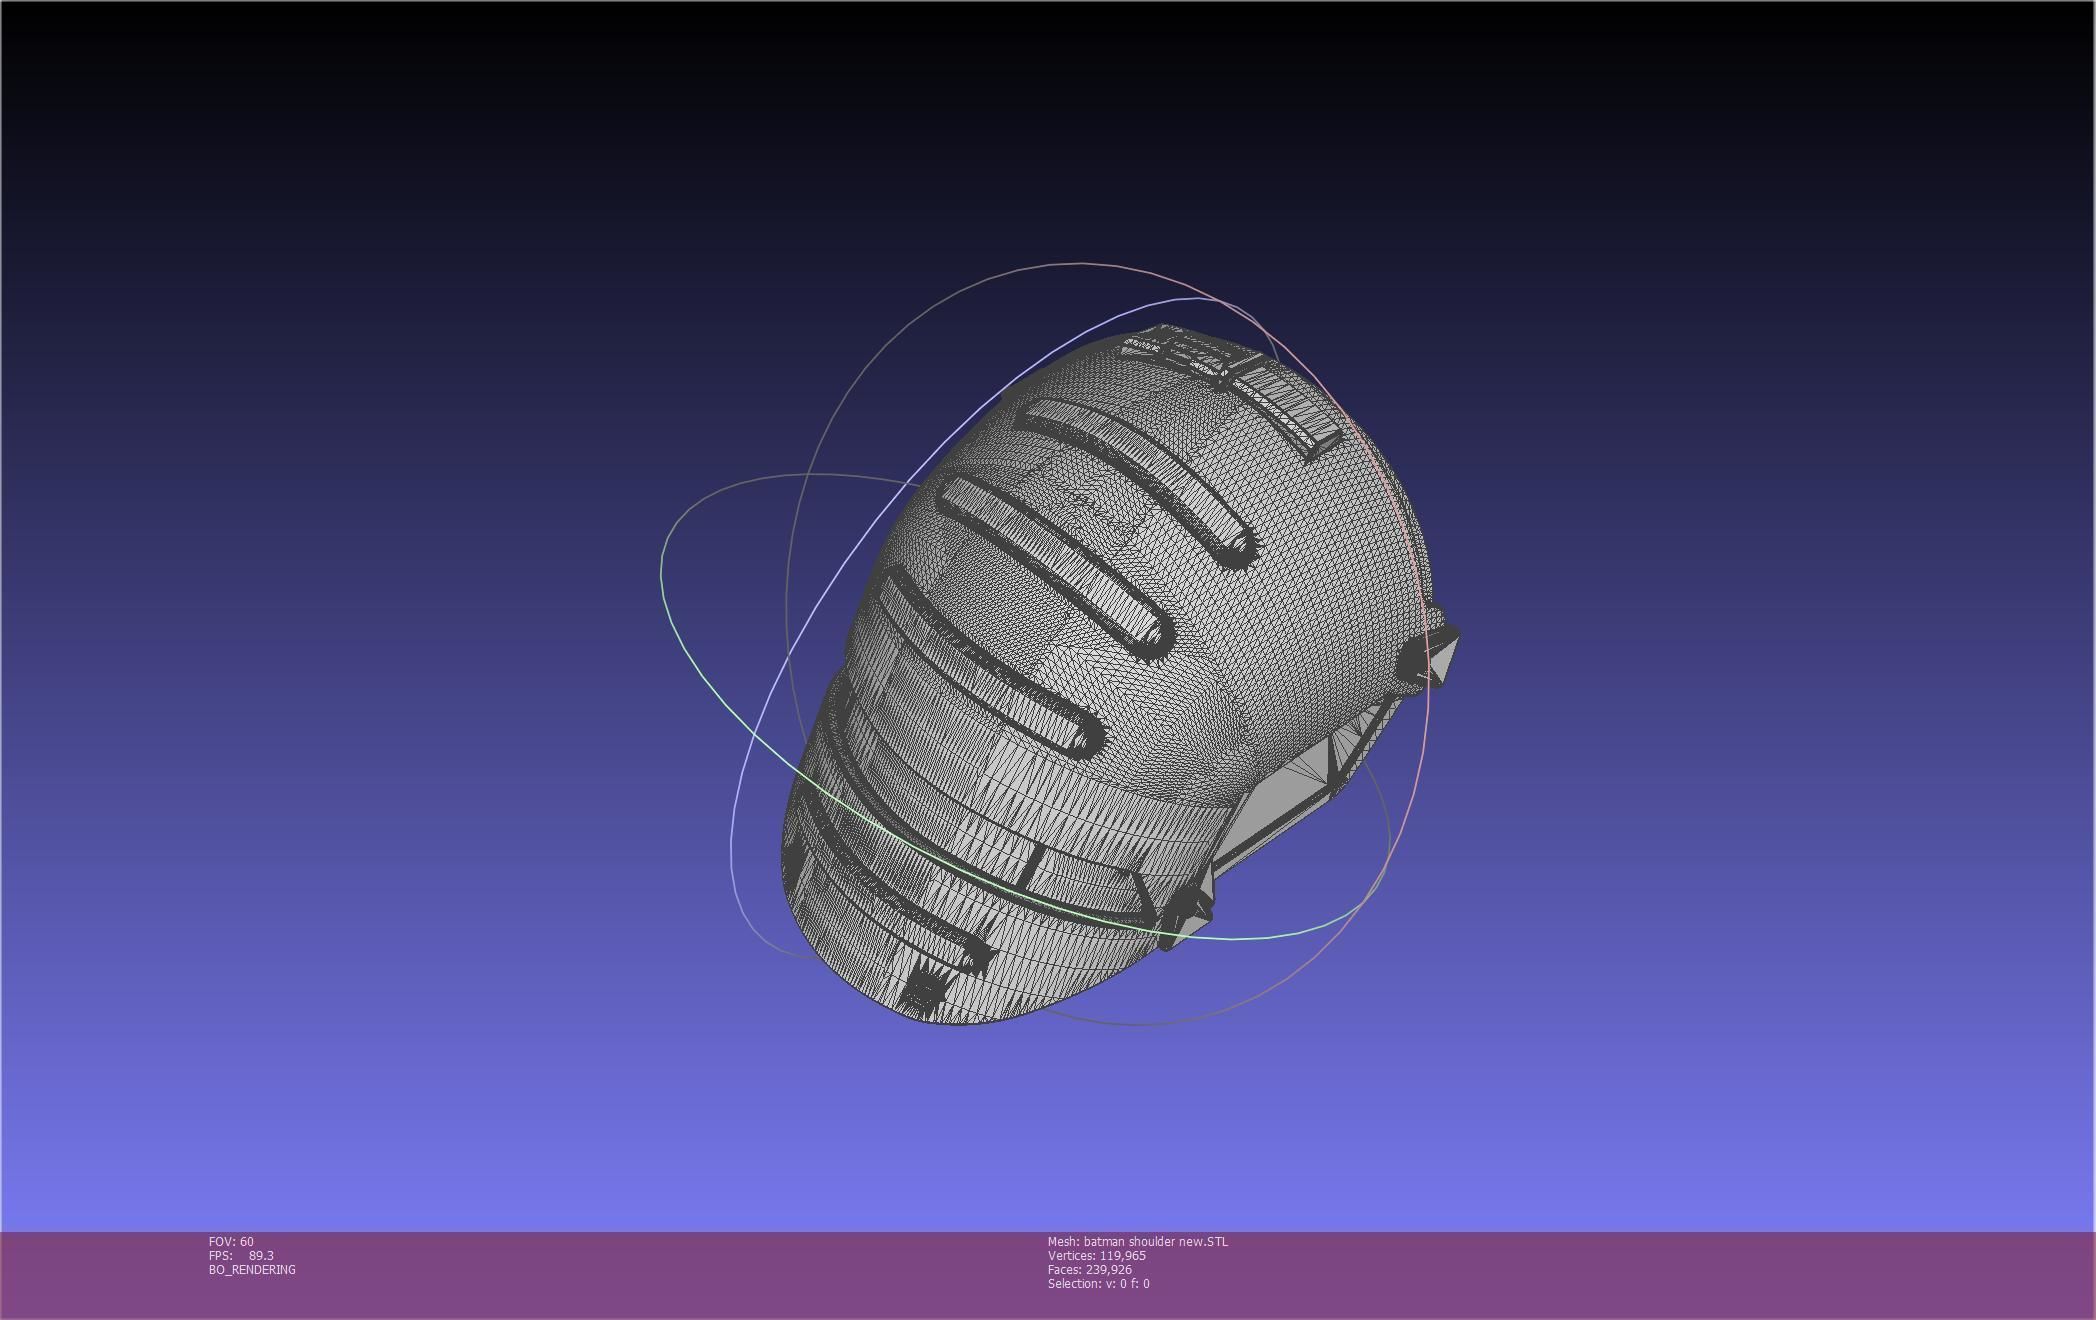Click the Selection: v: 0 f: 0 text
Viewport: 2096px width, 1320px height.
pyautogui.click(x=1098, y=1283)
